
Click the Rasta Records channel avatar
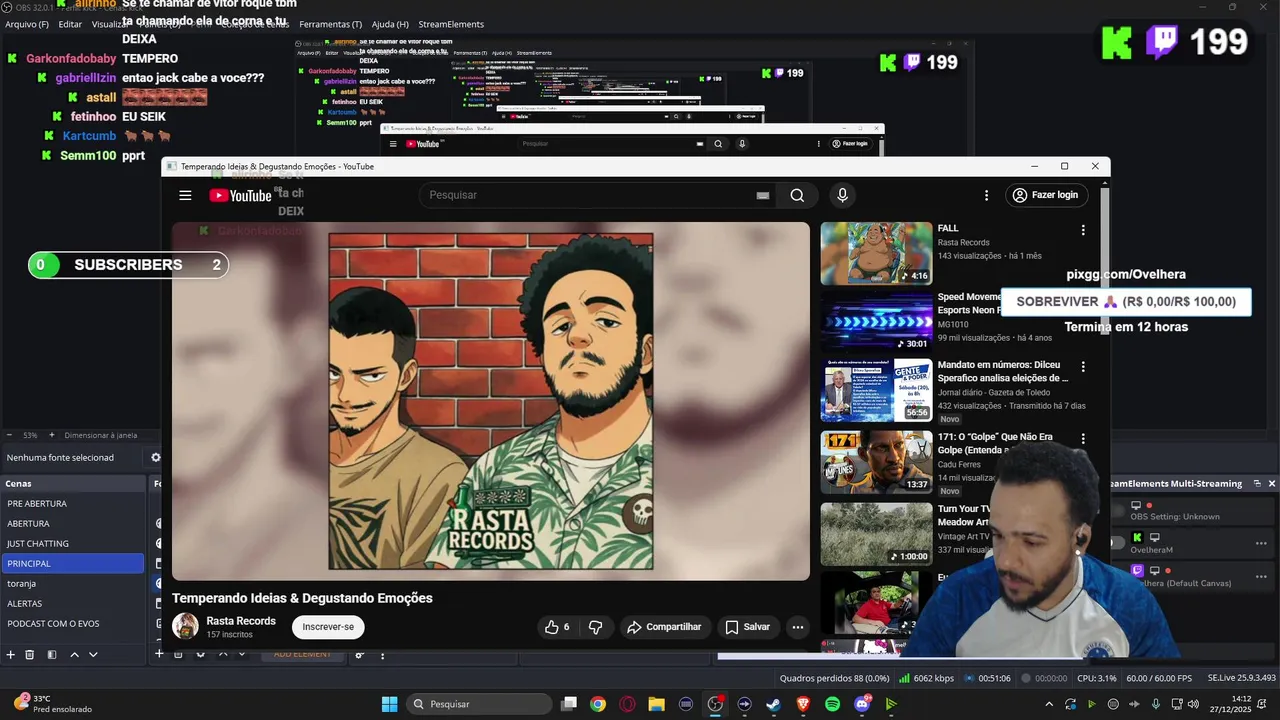(185, 627)
